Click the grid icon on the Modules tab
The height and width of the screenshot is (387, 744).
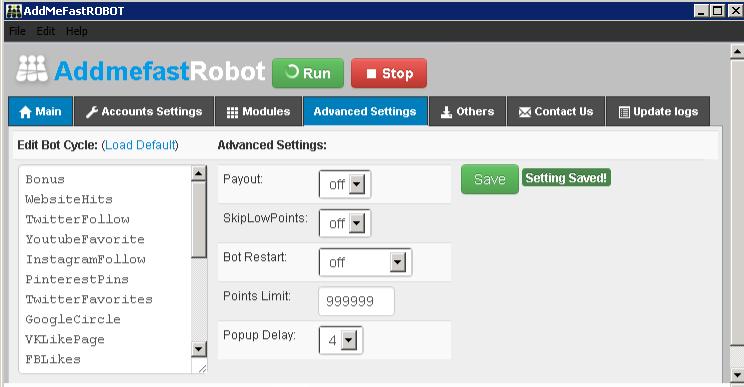tap(232, 112)
